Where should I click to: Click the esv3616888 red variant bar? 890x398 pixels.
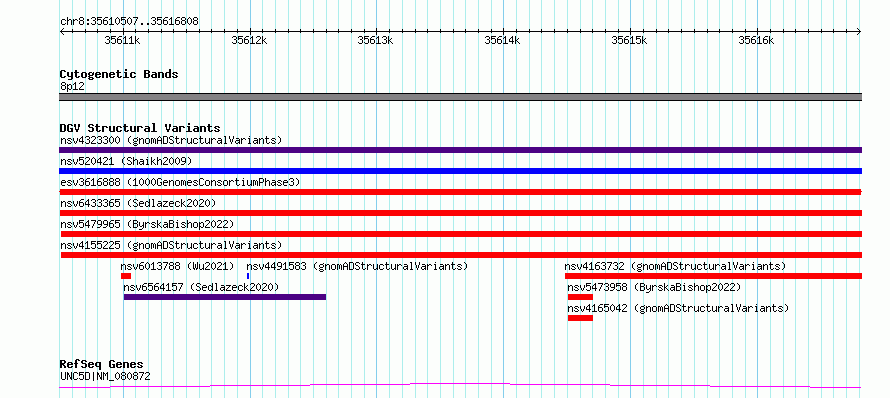point(460,192)
